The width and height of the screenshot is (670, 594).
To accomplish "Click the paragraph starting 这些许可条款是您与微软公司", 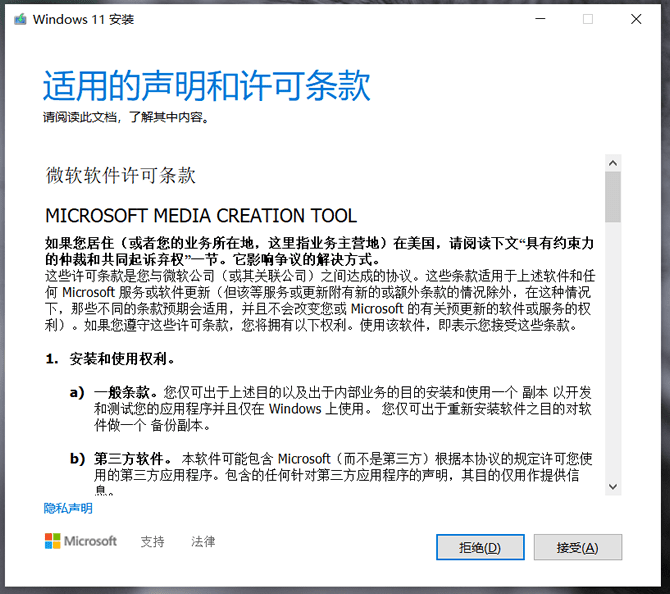I will pyautogui.click(x=320, y=301).
